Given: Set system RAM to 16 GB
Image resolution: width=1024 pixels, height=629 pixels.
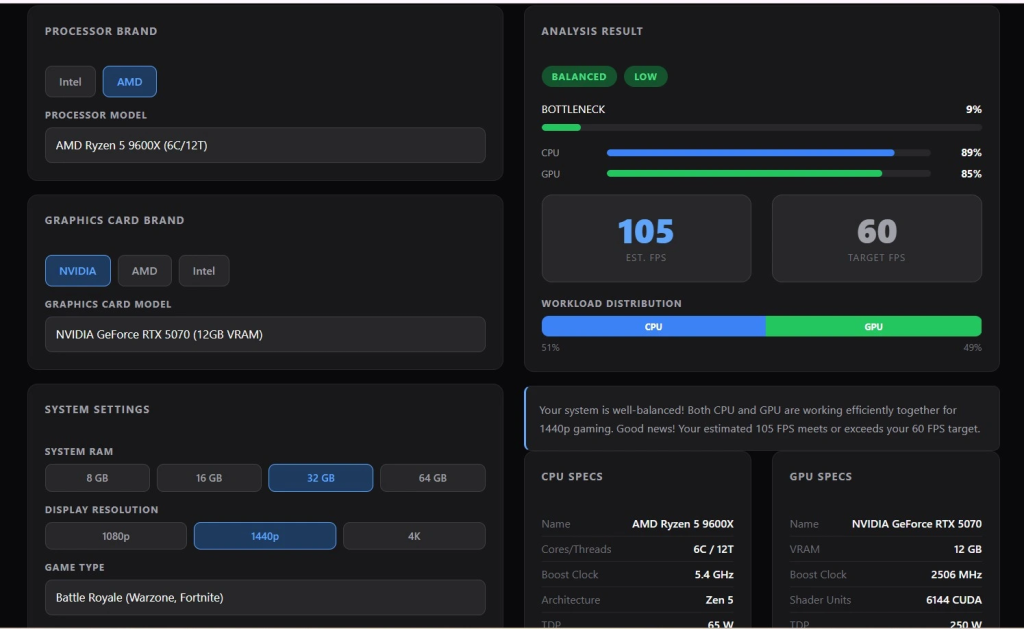Looking at the screenshot, I should point(209,477).
